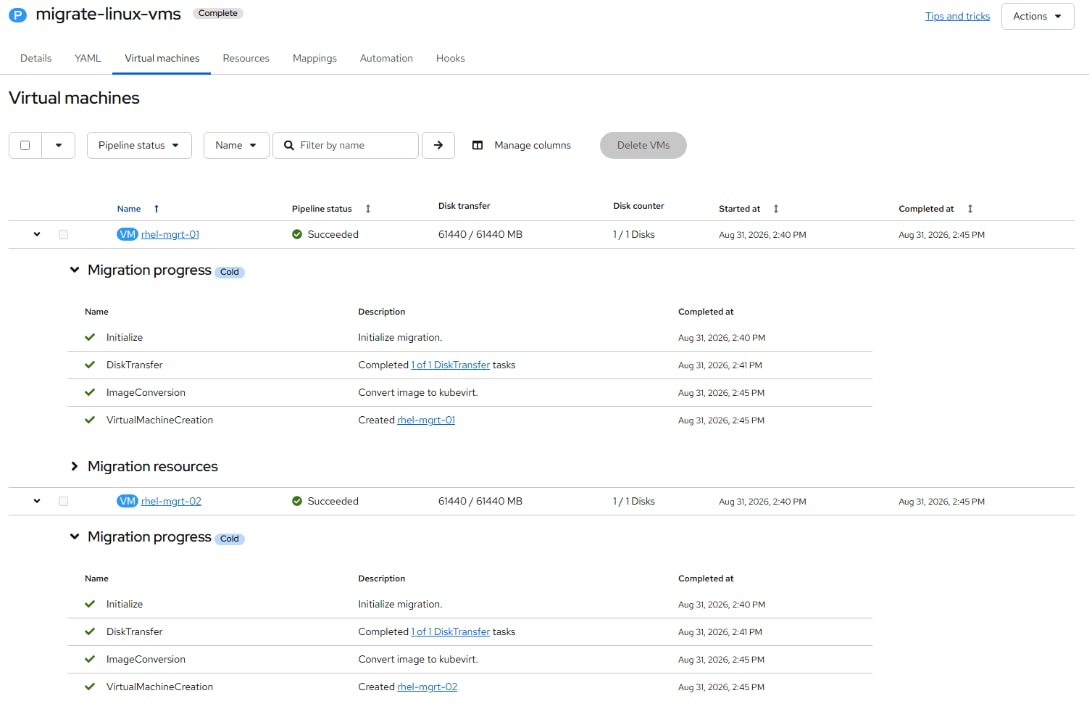Click the Manage columns button label

(x=532, y=146)
